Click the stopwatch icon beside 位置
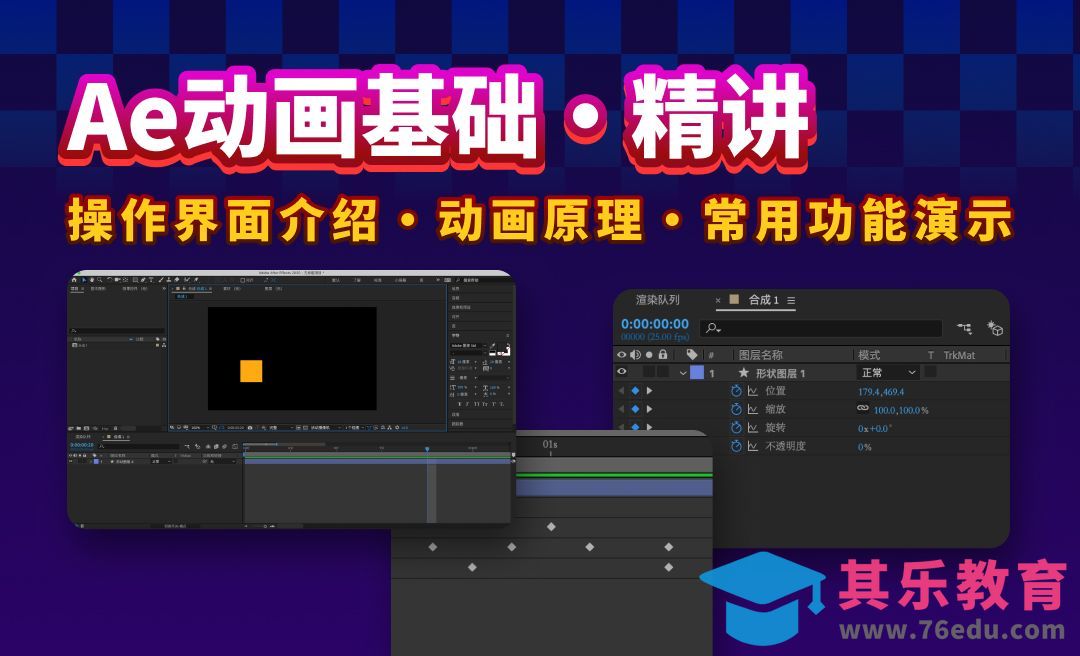 [734, 391]
